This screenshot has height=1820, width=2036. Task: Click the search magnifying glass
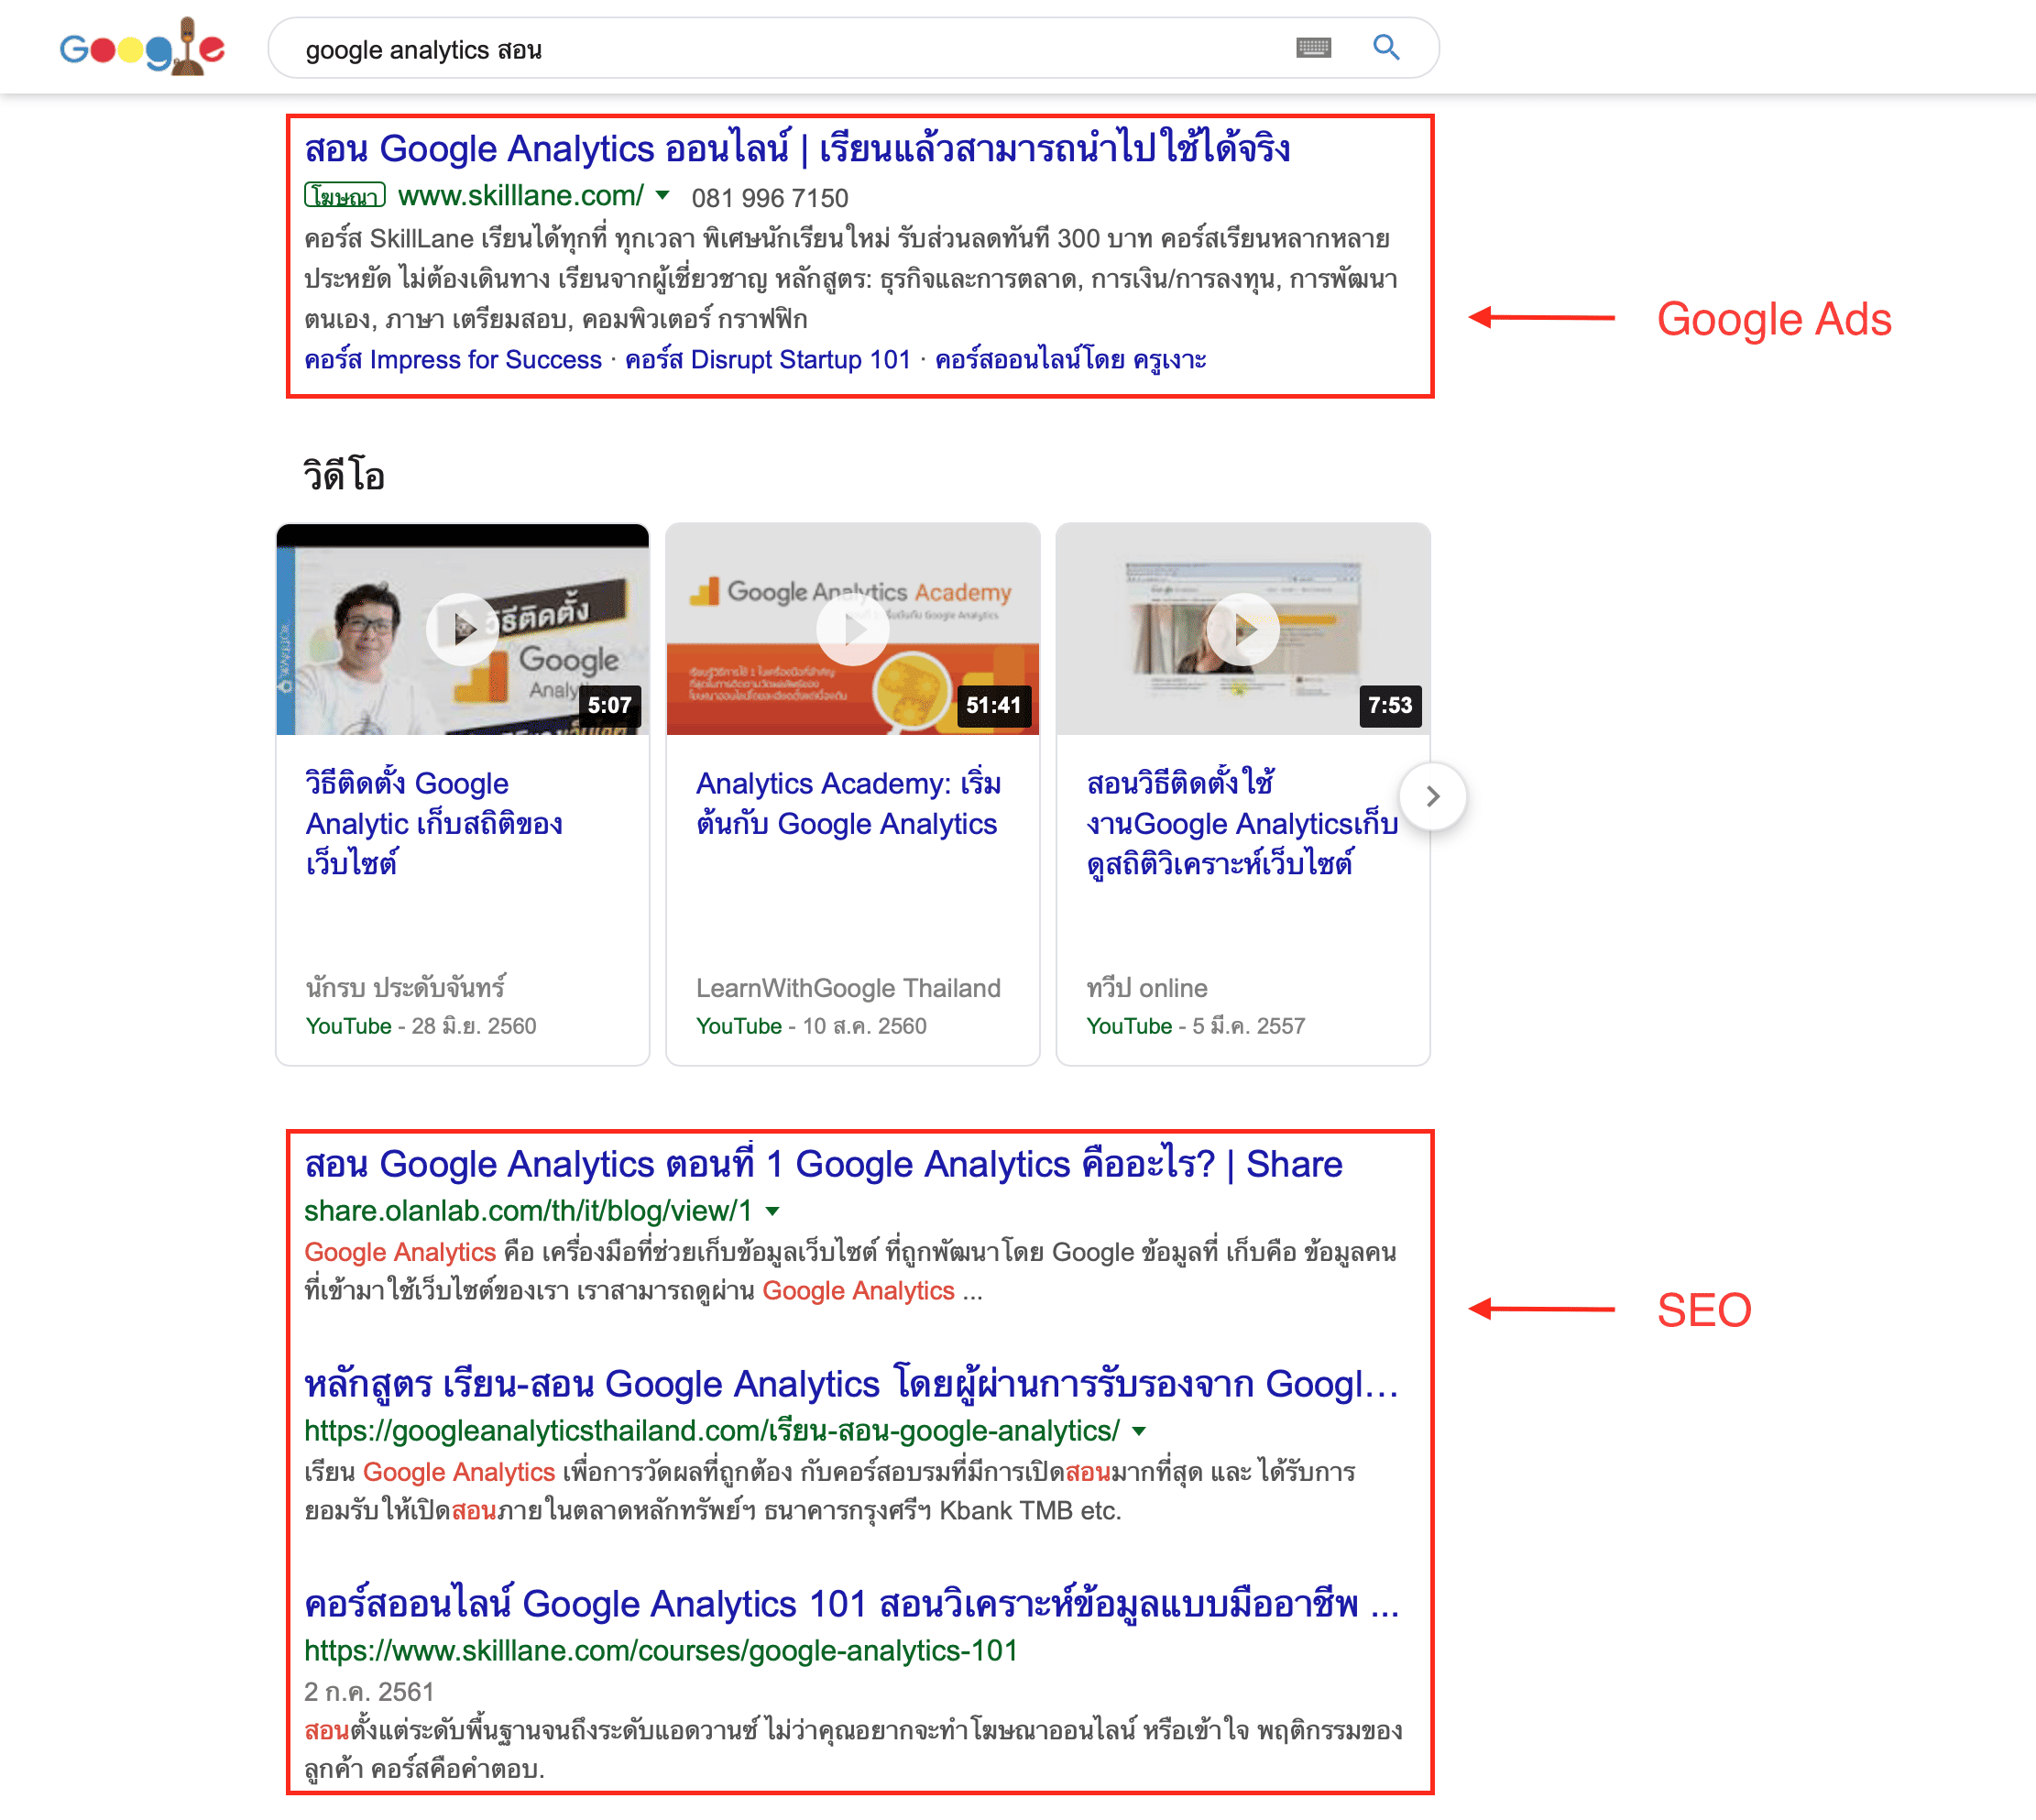1386,47
